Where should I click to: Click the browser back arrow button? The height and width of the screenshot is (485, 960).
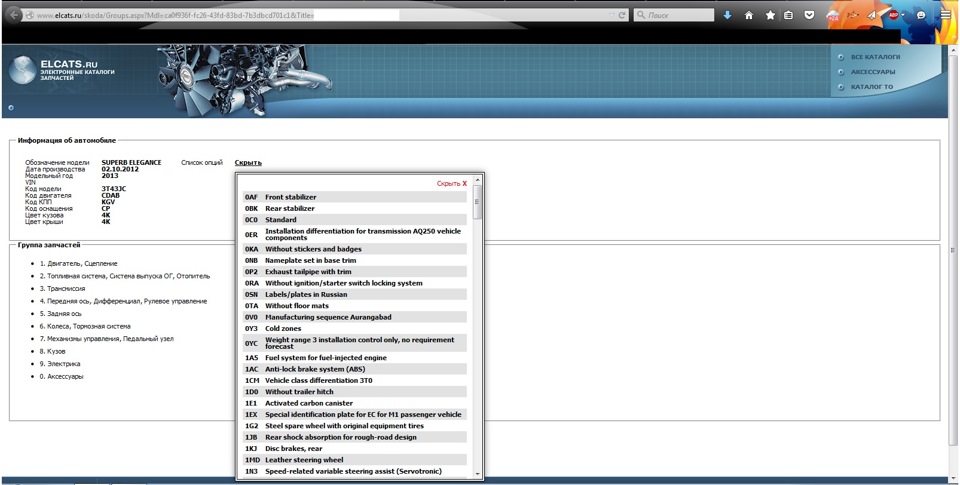(x=13, y=14)
